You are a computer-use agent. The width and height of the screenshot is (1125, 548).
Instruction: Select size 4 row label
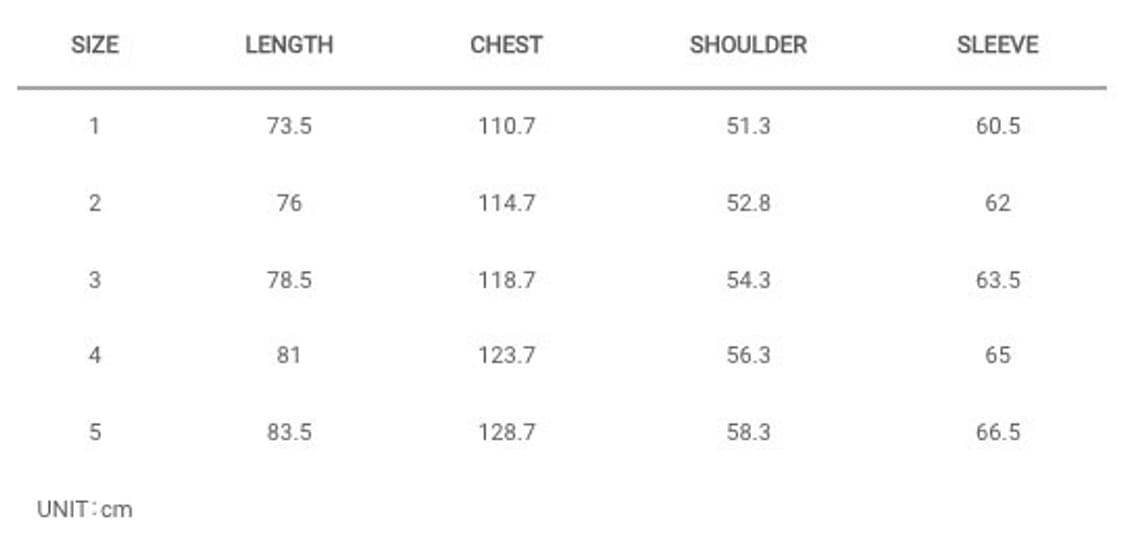(x=95, y=355)
